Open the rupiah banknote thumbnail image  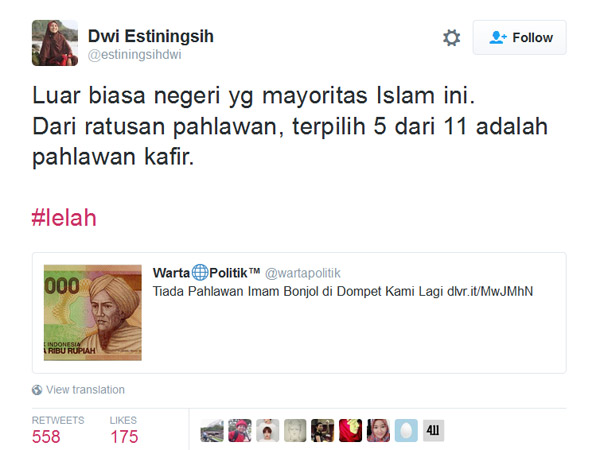[x=93, y=313]
